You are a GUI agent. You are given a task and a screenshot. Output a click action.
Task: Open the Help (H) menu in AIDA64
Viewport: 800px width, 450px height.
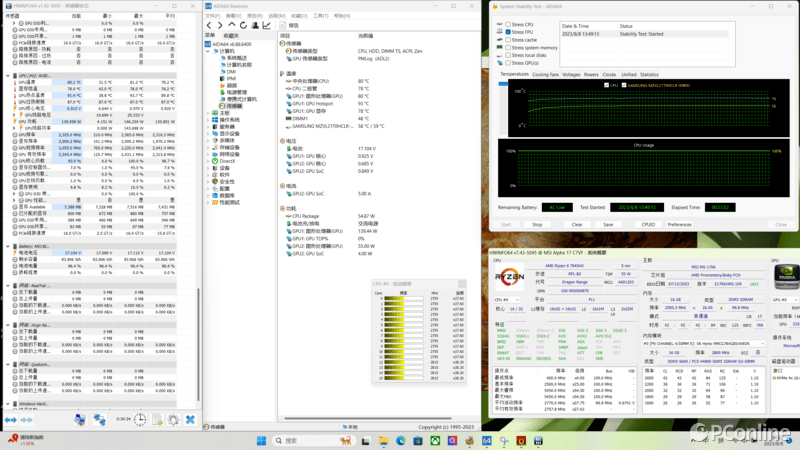click(x=342, y=16)
